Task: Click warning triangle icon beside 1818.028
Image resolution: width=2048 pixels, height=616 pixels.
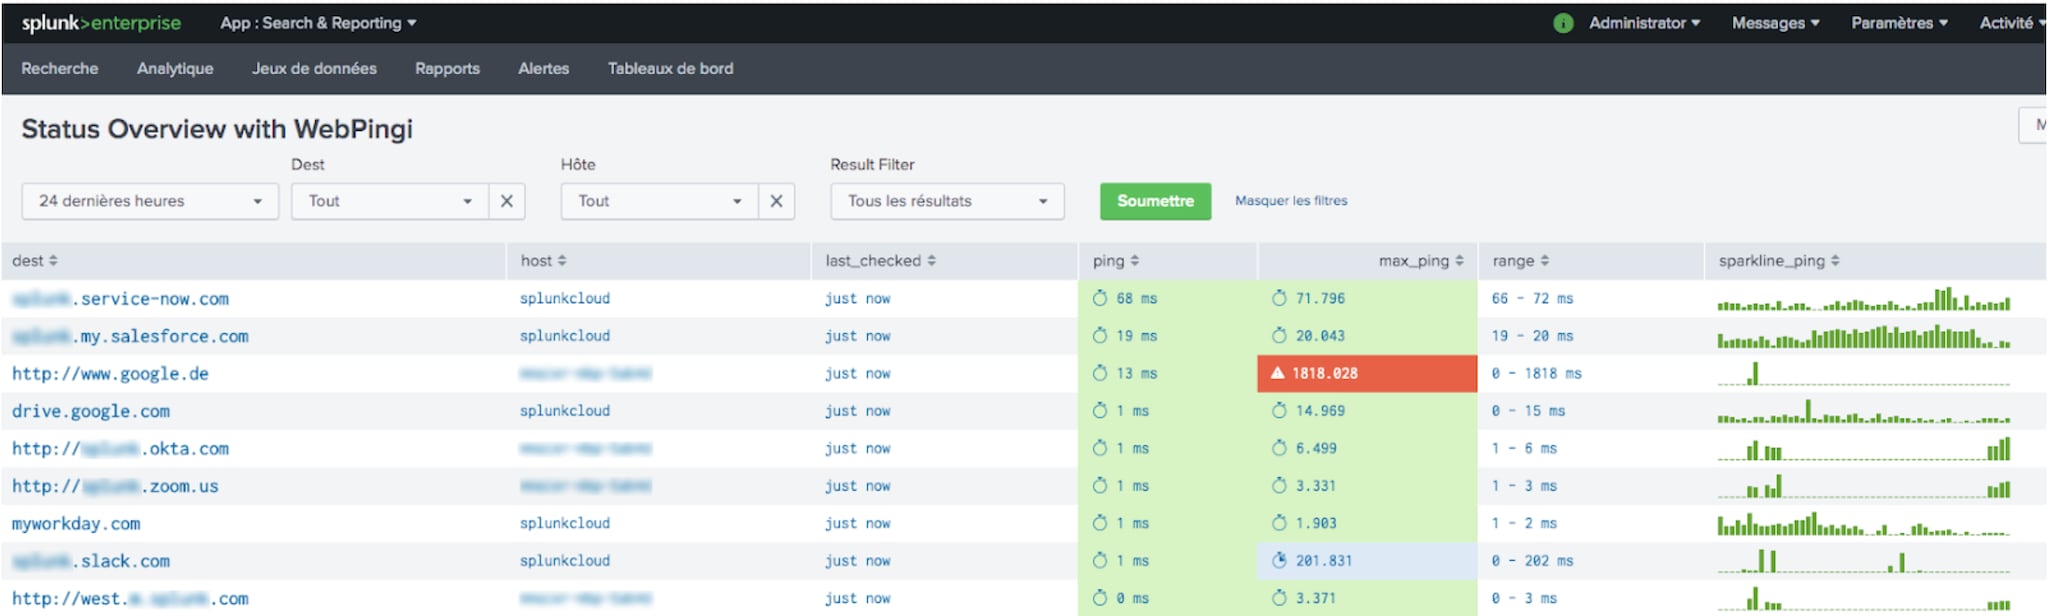Action: (x=1277, y=373)
